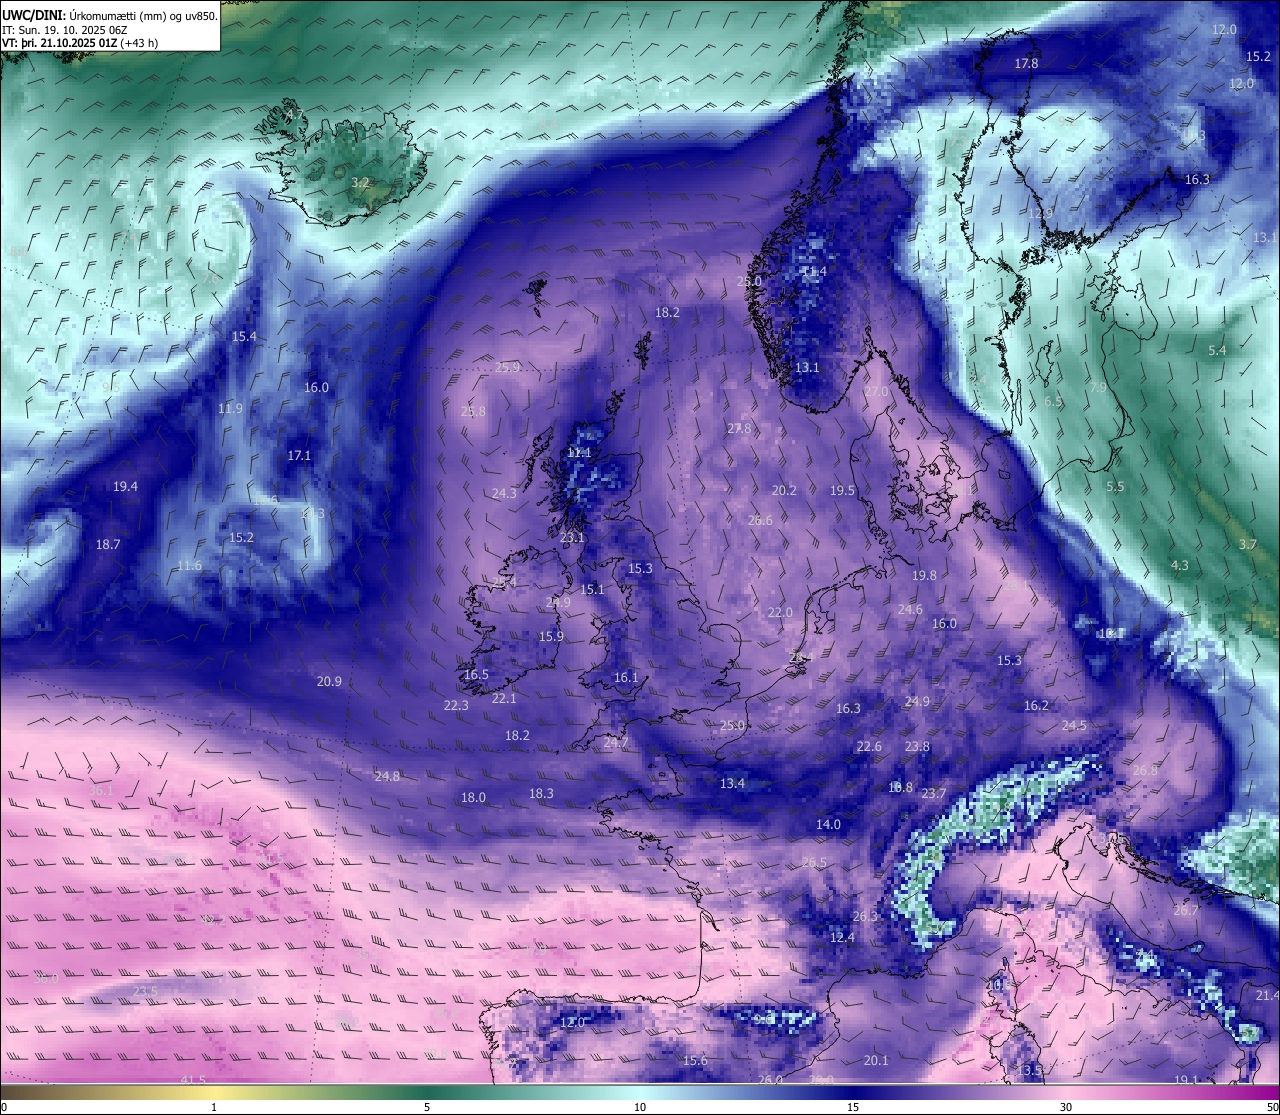
Task: Click the 13.5 value near Sardinia
Action: (x=1029, y=1070)
